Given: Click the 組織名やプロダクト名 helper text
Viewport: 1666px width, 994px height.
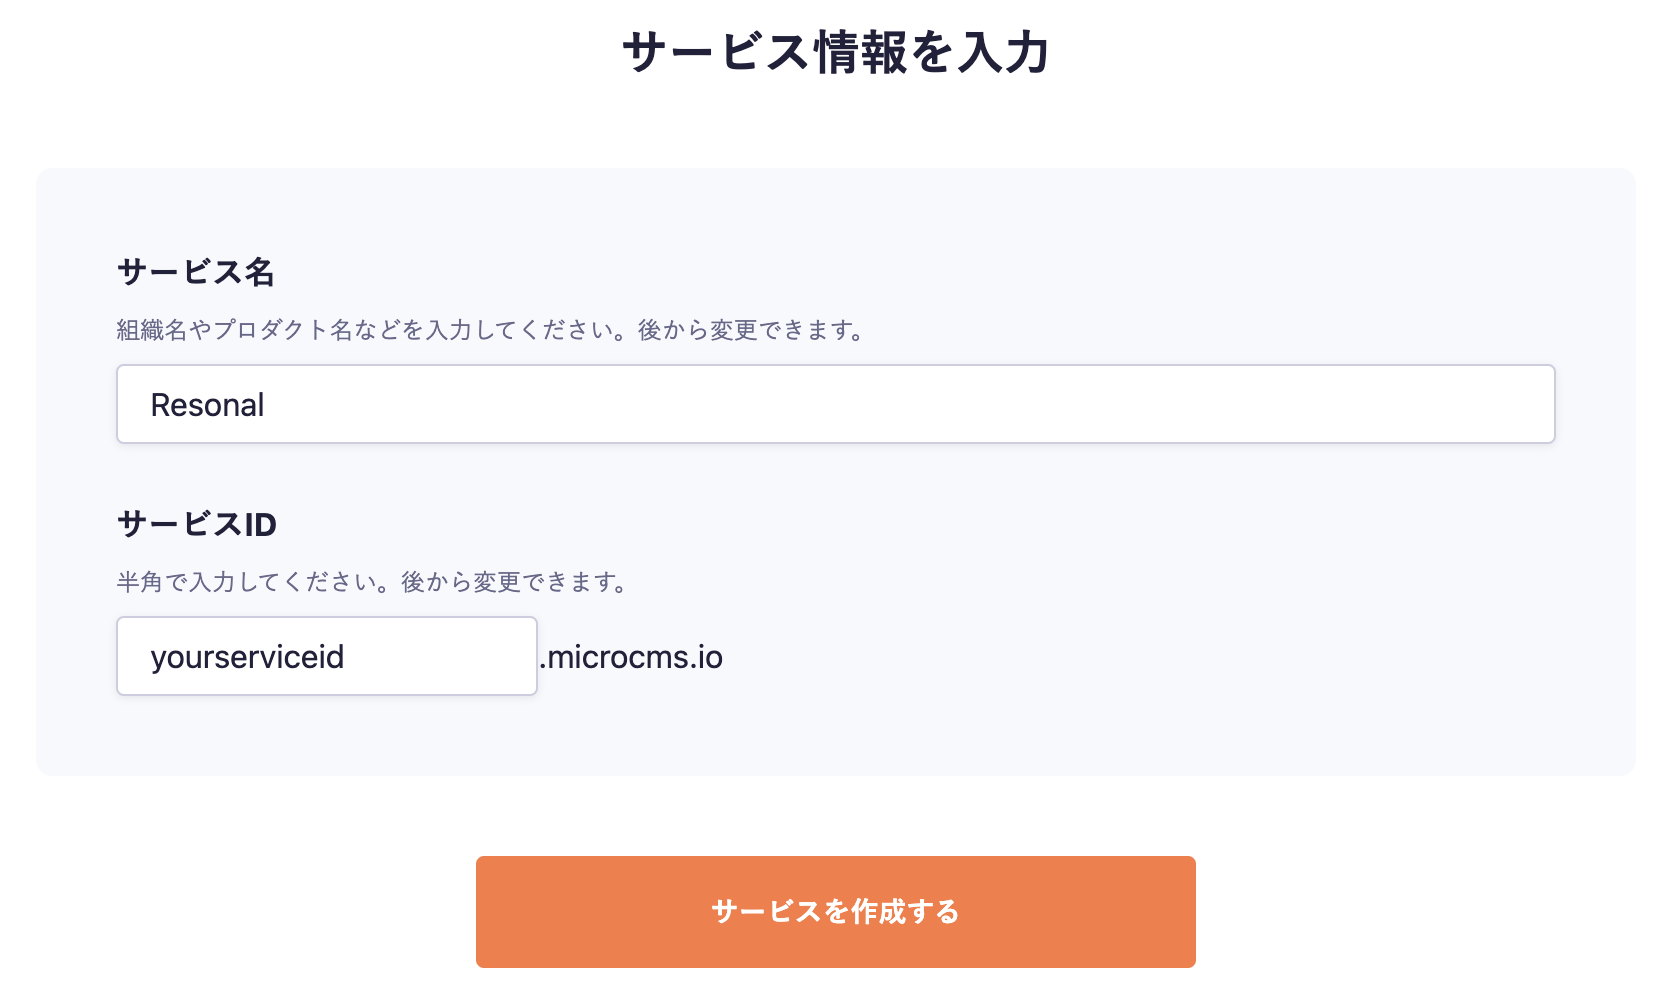Looking at the screenshot, I should [x=370, y=330].
